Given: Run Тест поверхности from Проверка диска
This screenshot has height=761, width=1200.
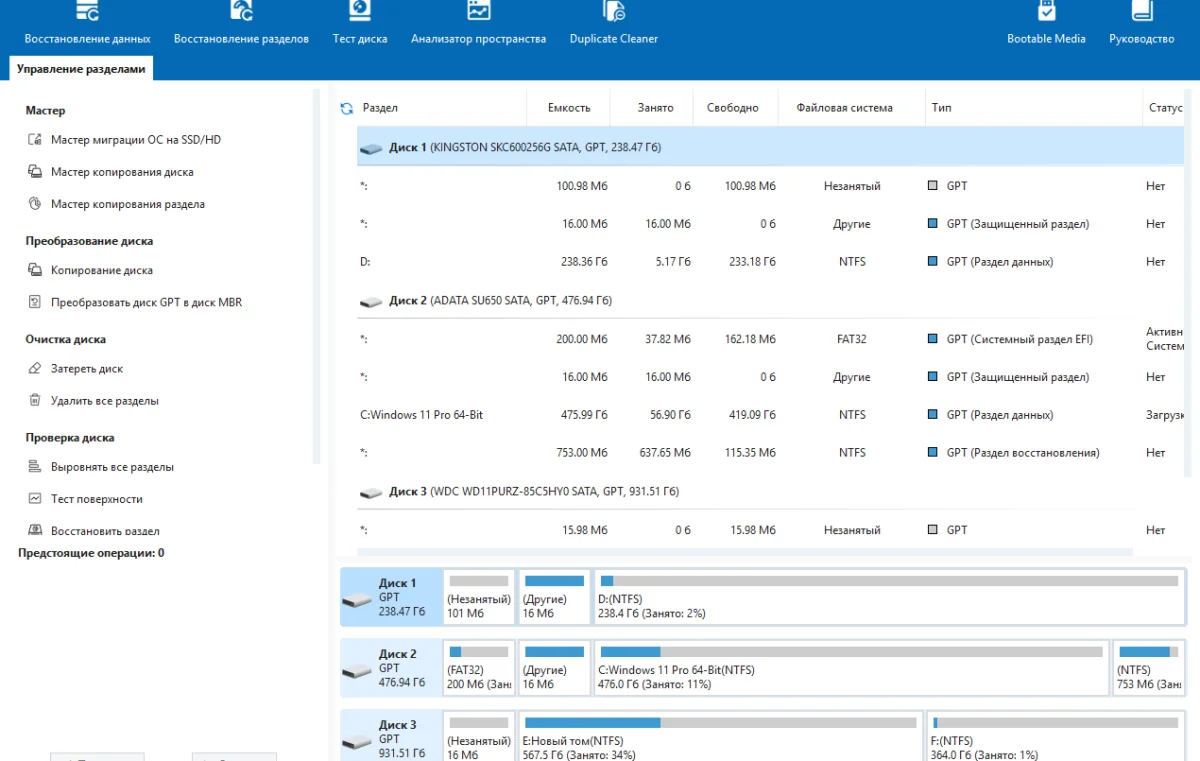Looking at the screenshot, I should pyautogui.click(x=96, y=499).
